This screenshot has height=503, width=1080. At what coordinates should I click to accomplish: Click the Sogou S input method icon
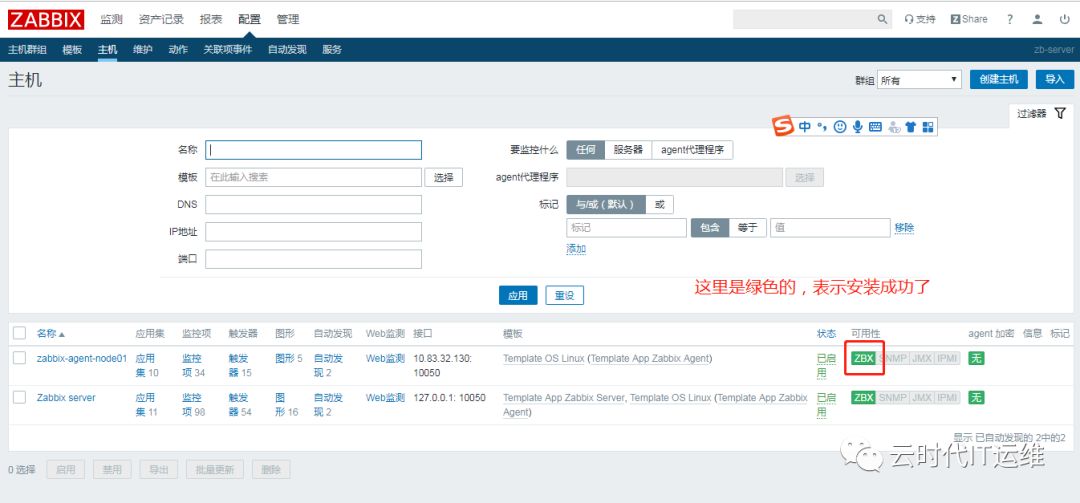tap(782, 126)
